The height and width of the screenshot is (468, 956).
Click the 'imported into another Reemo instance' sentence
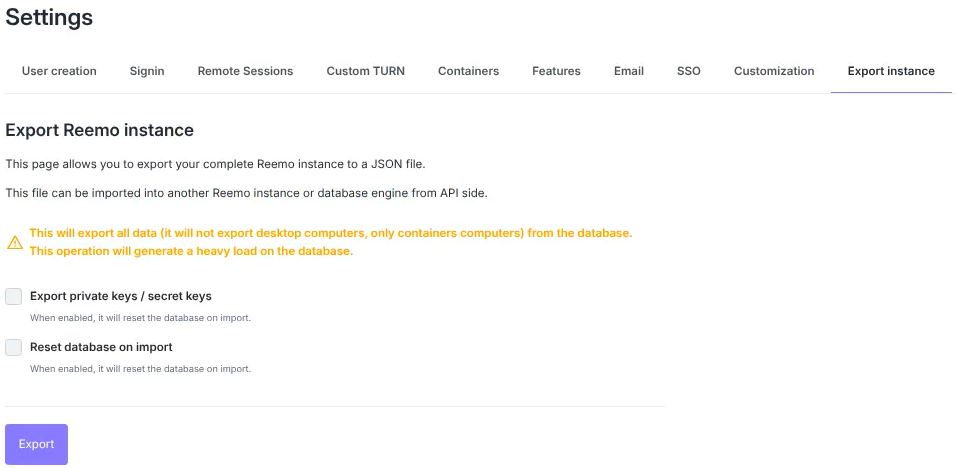click(x=246, y=193)
